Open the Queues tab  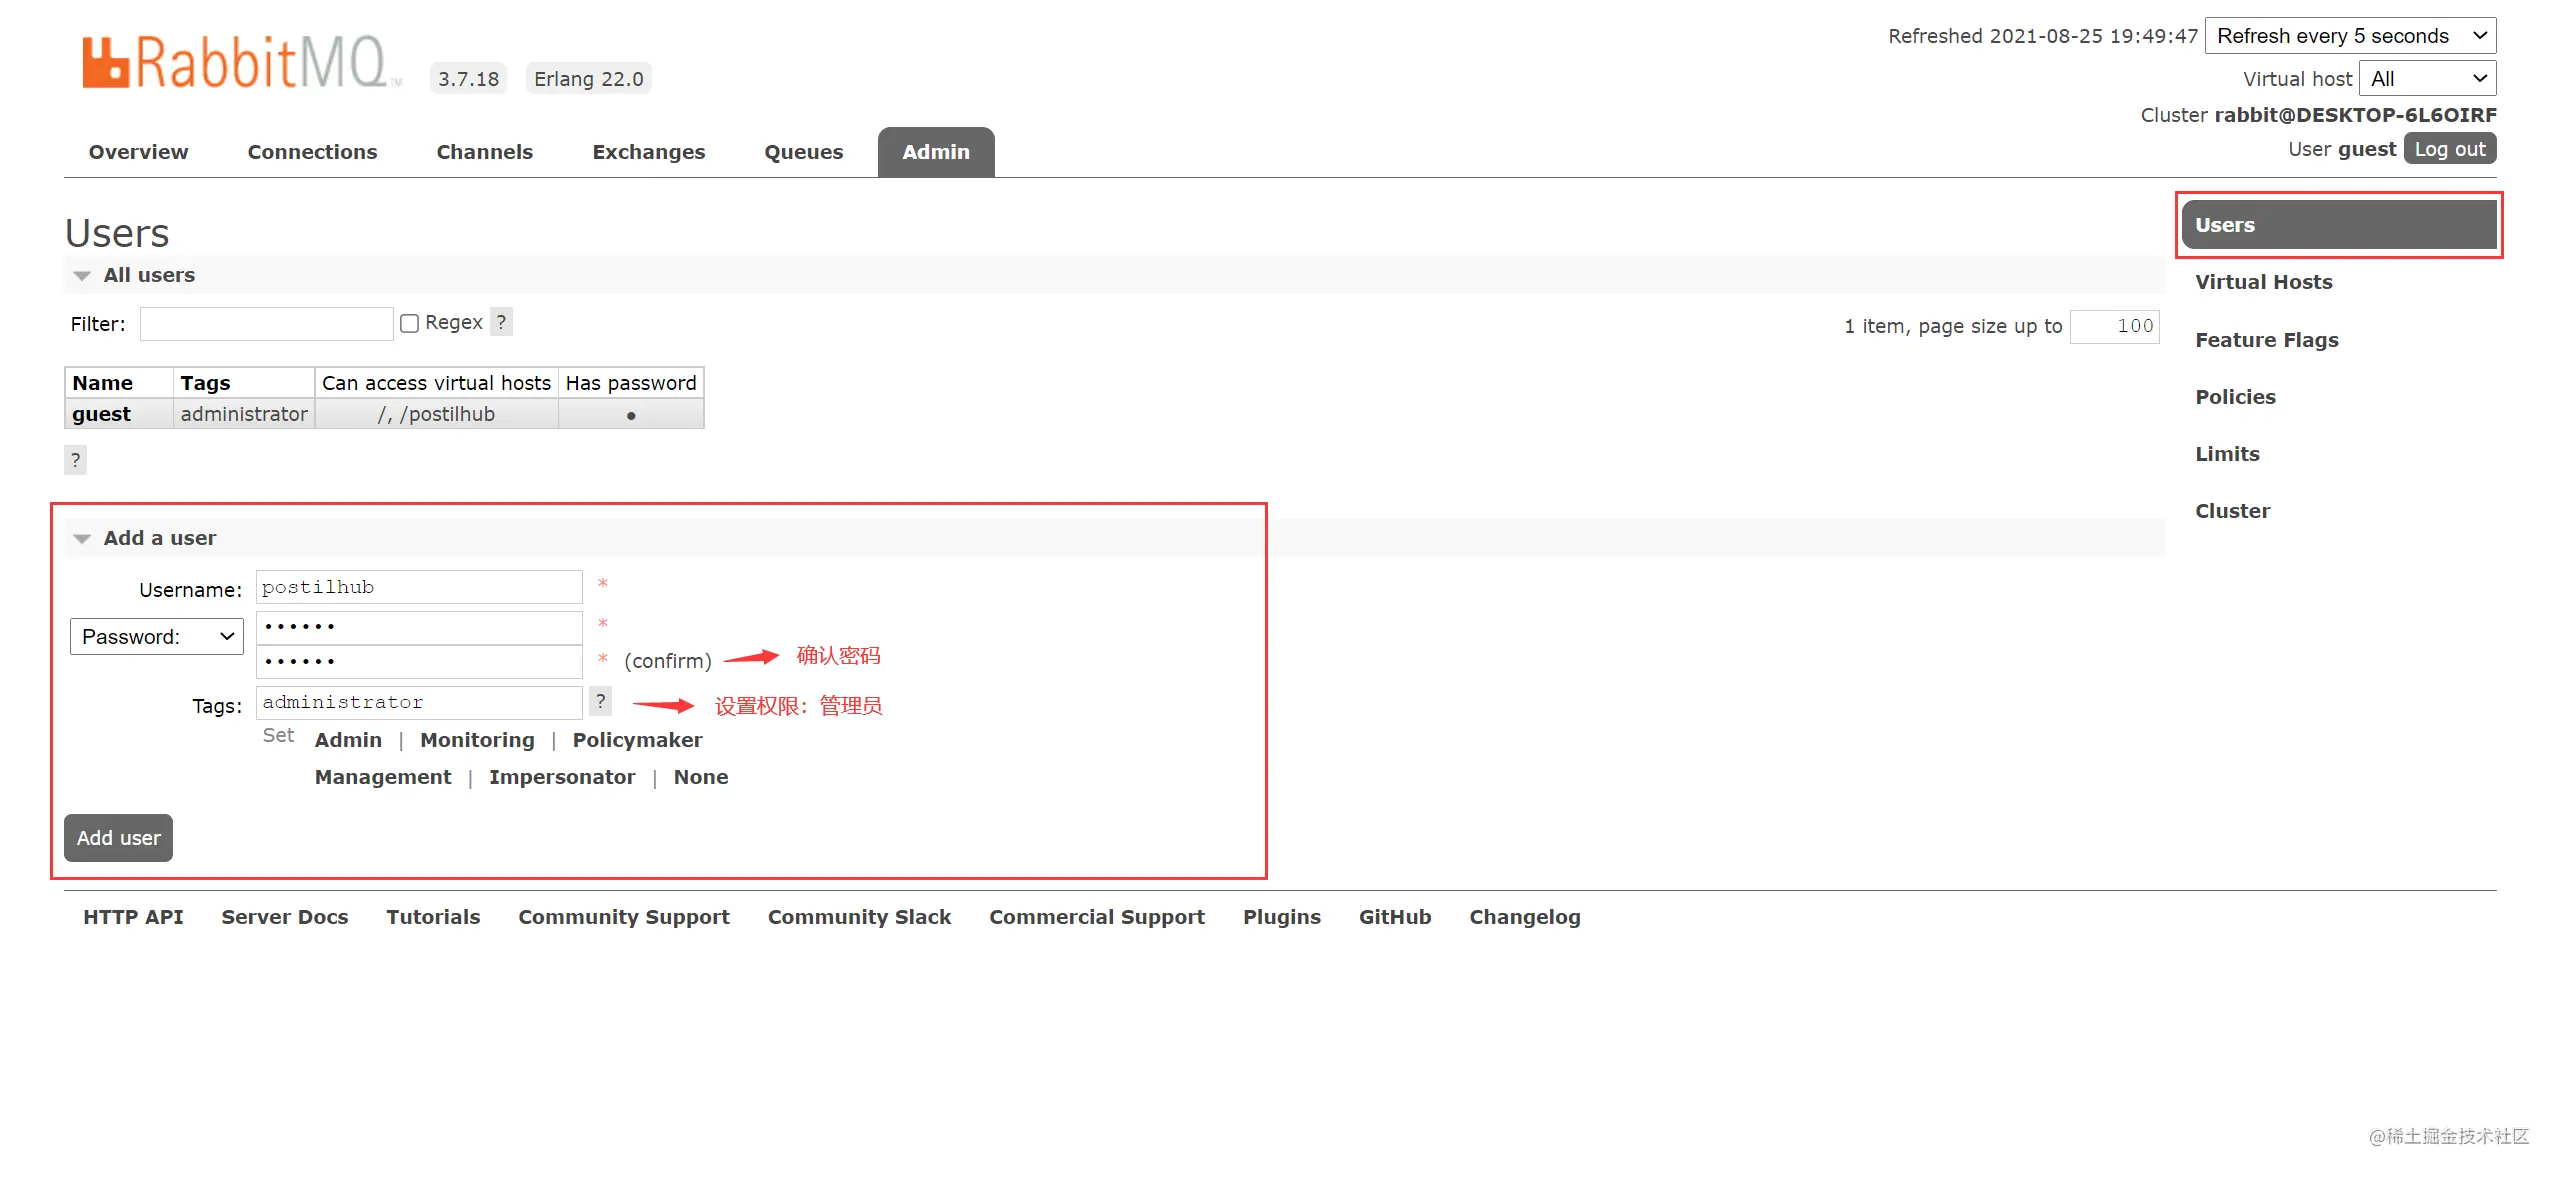(x=803, y=152)
